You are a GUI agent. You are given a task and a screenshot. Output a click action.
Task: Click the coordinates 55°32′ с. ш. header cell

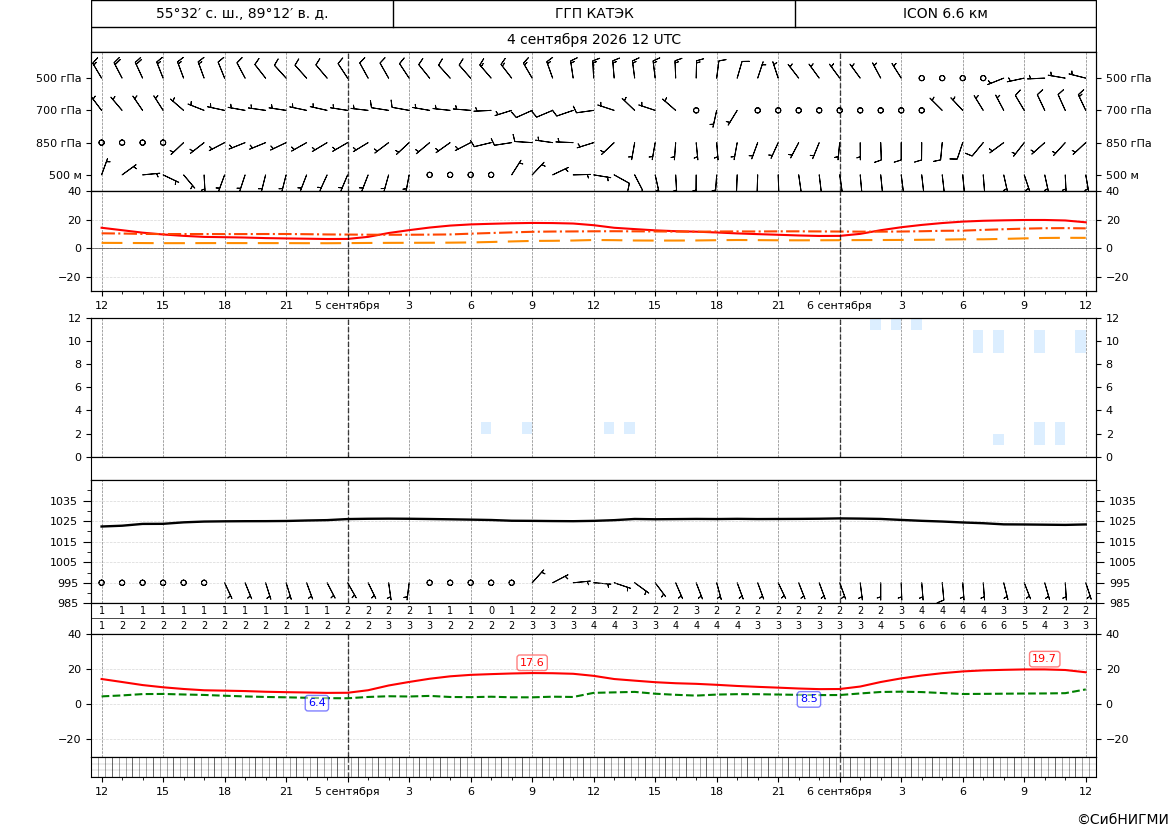pyautogui.click(x=242, y=14)
